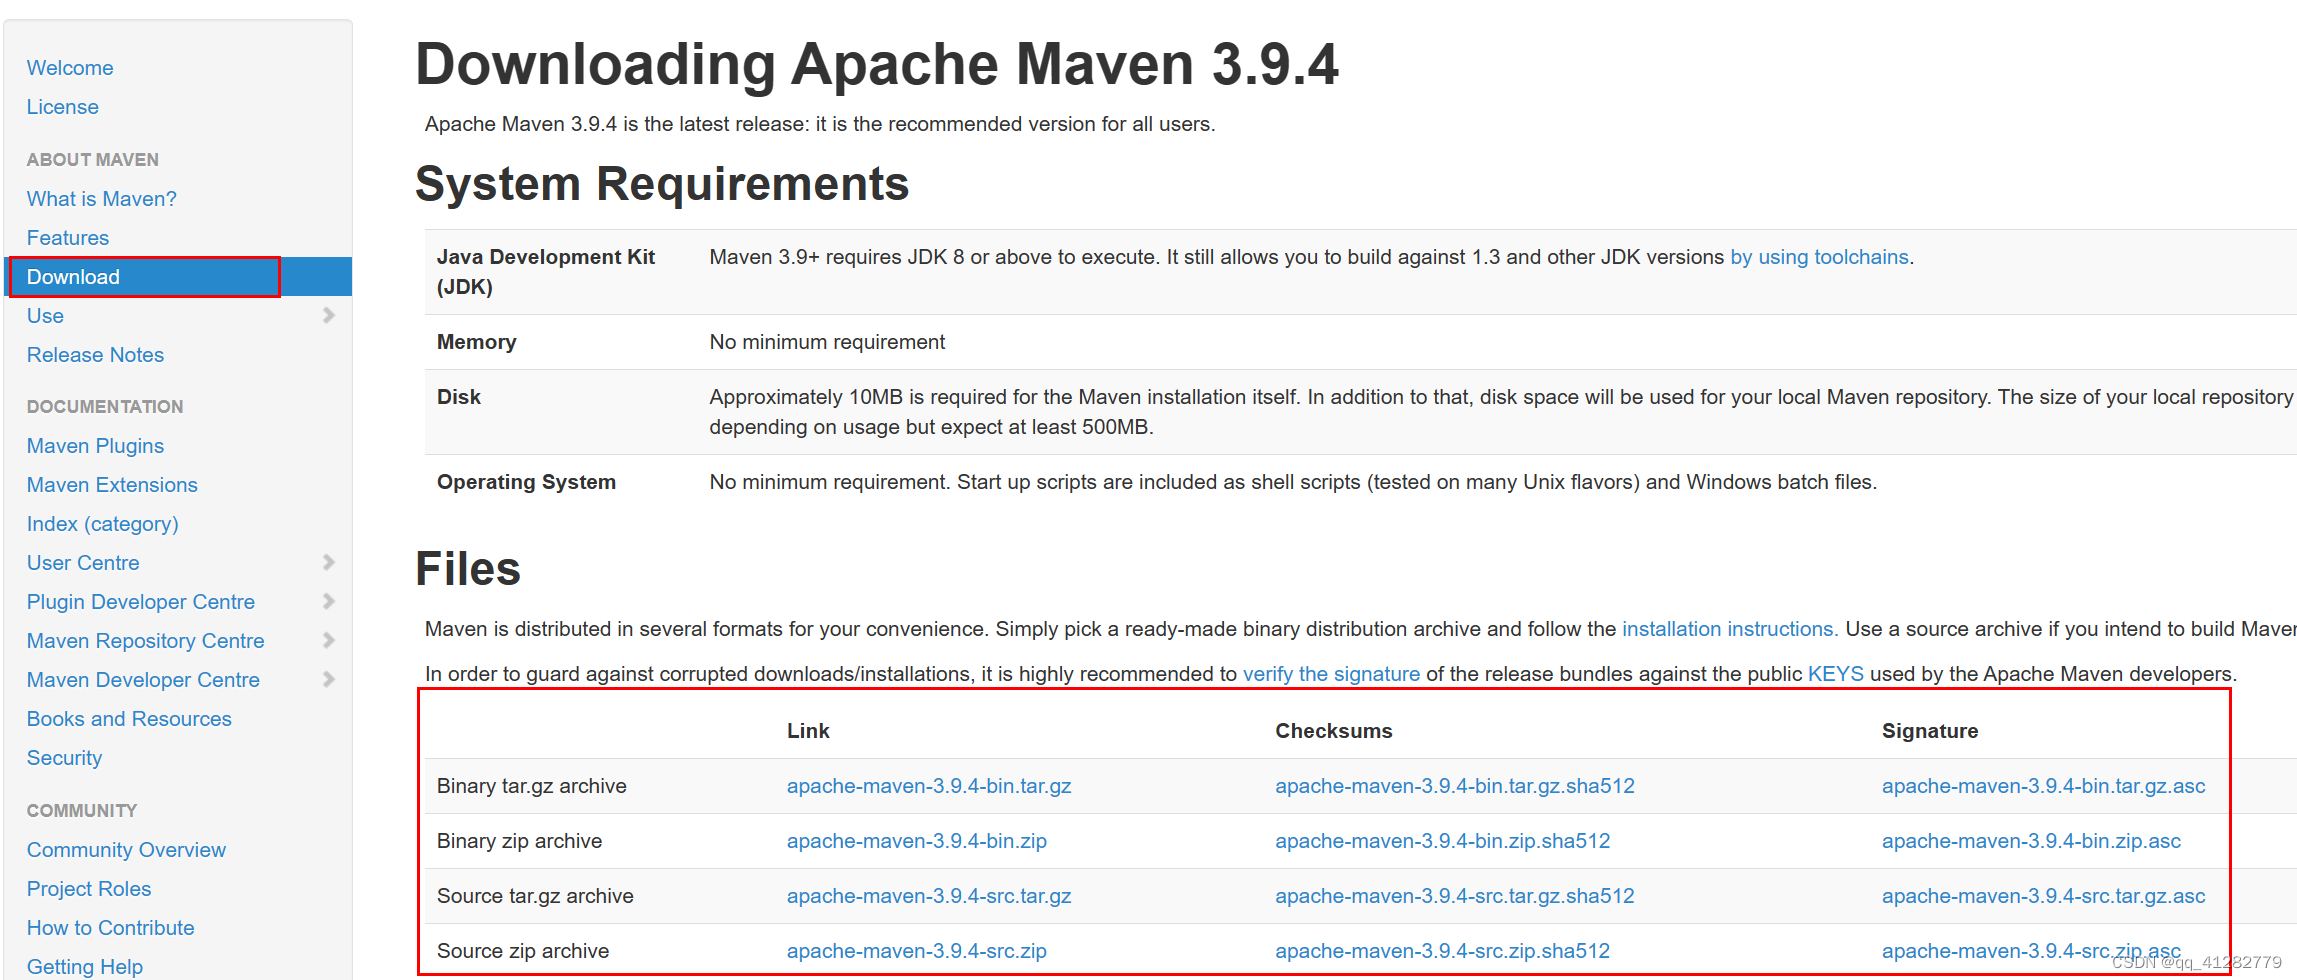
Task: Click the 'No minimum requirement' memory value
Action: pyautogui.click(x=827, y=342)
